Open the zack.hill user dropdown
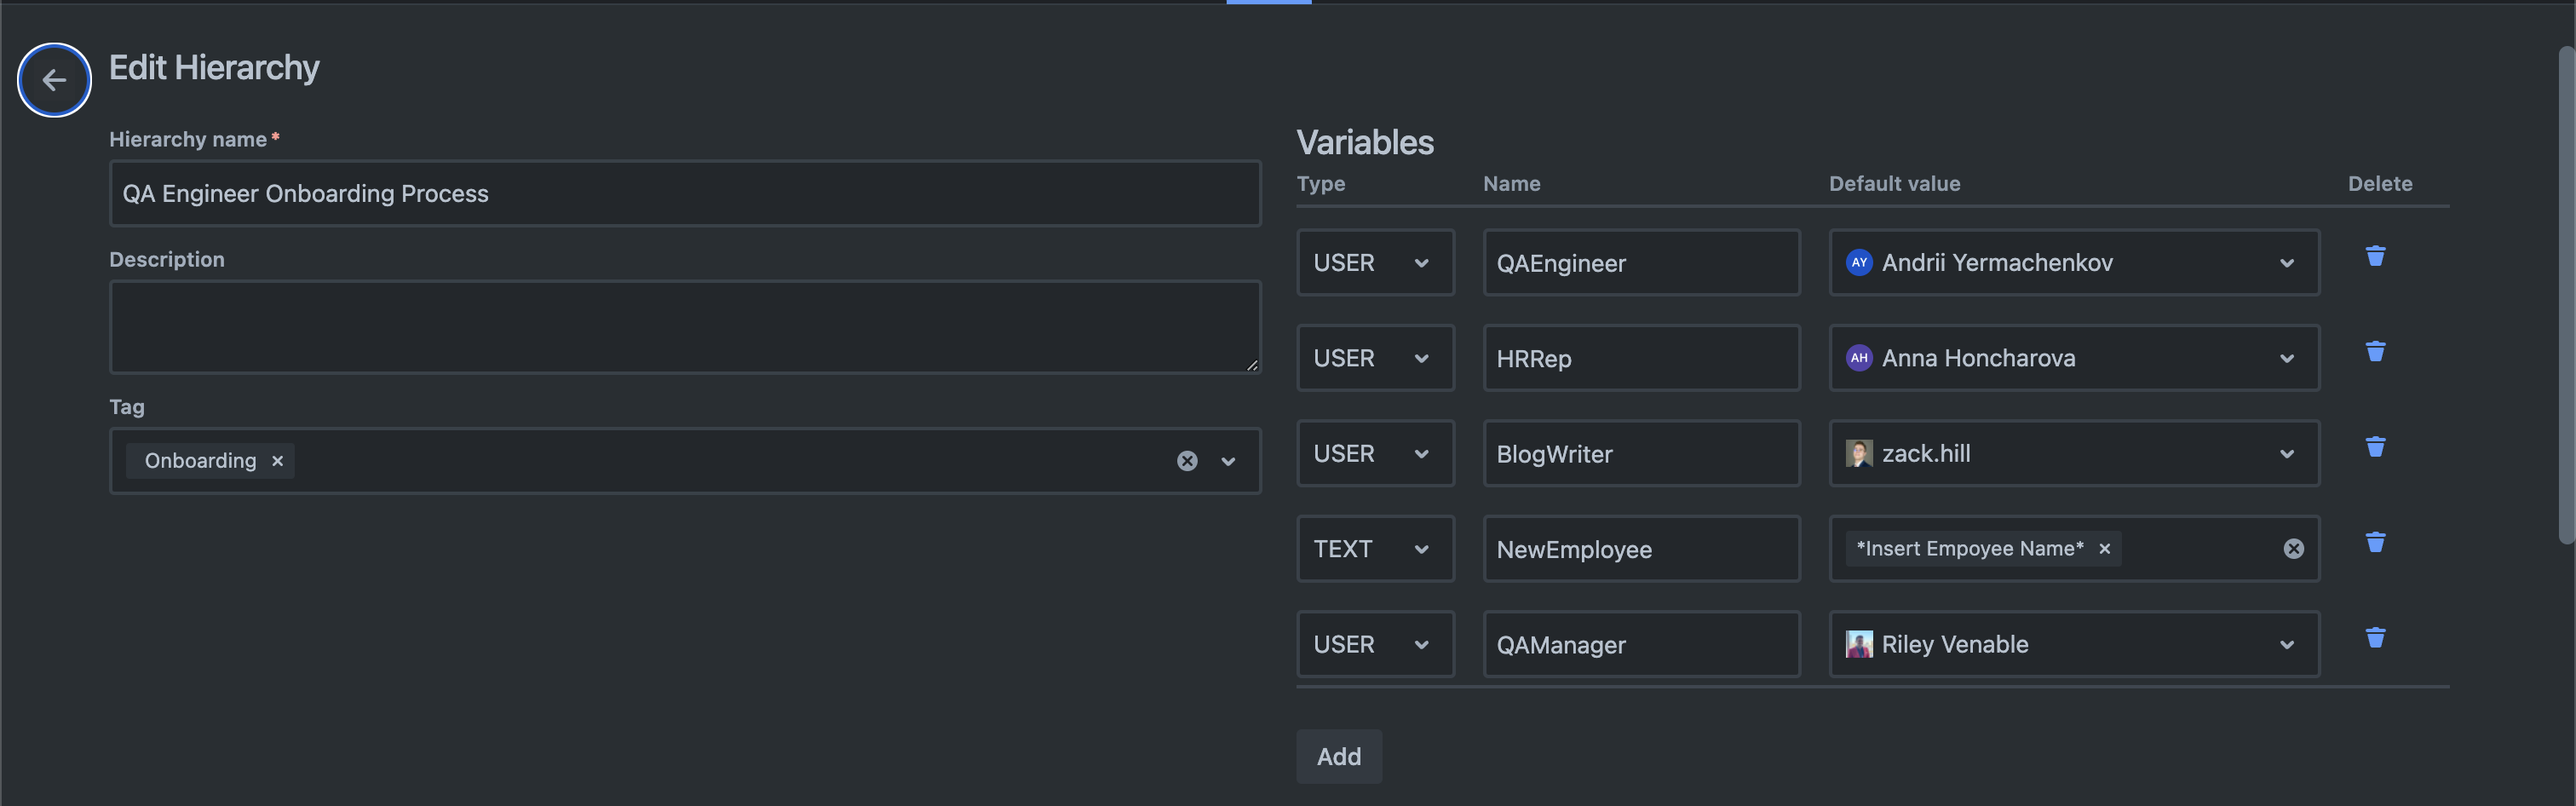 coord(2286,454)
